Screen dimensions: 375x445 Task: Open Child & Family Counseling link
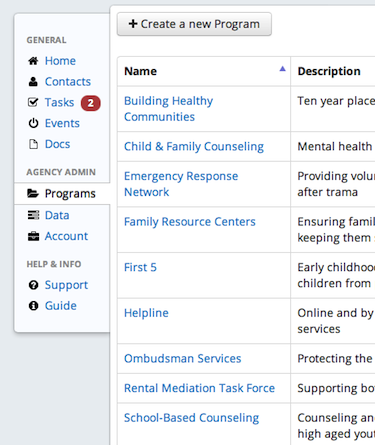[194, 146]
